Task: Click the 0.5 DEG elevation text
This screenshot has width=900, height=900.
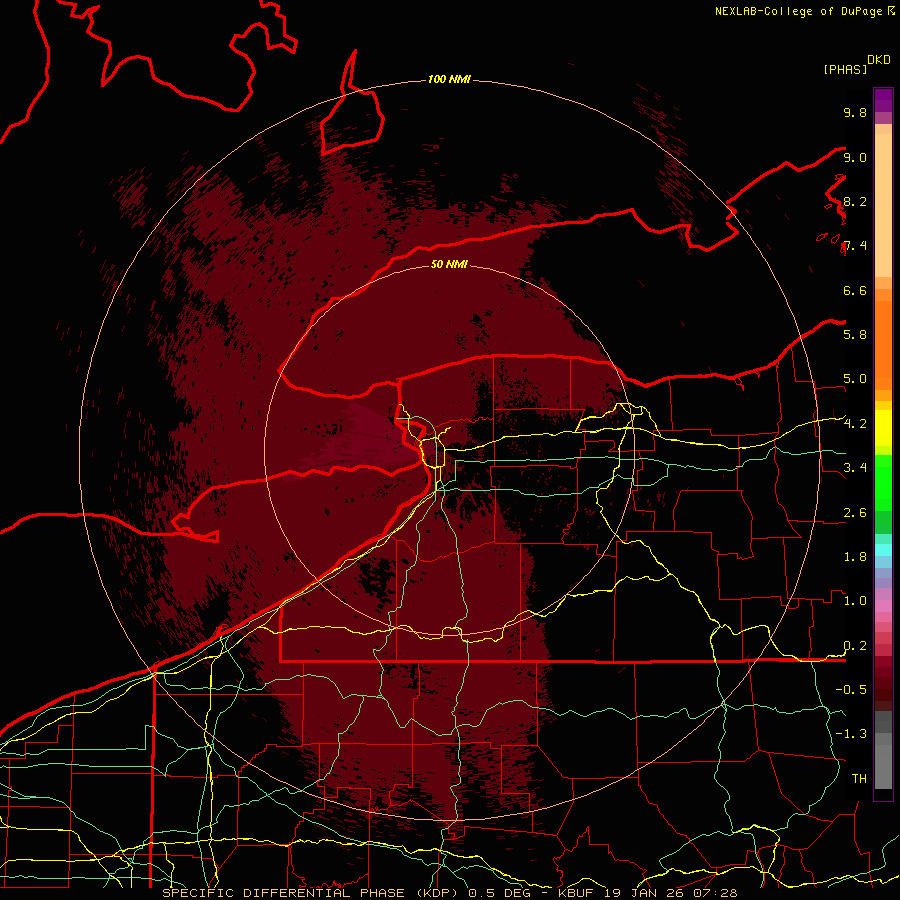Action: (x=500, y=893)
